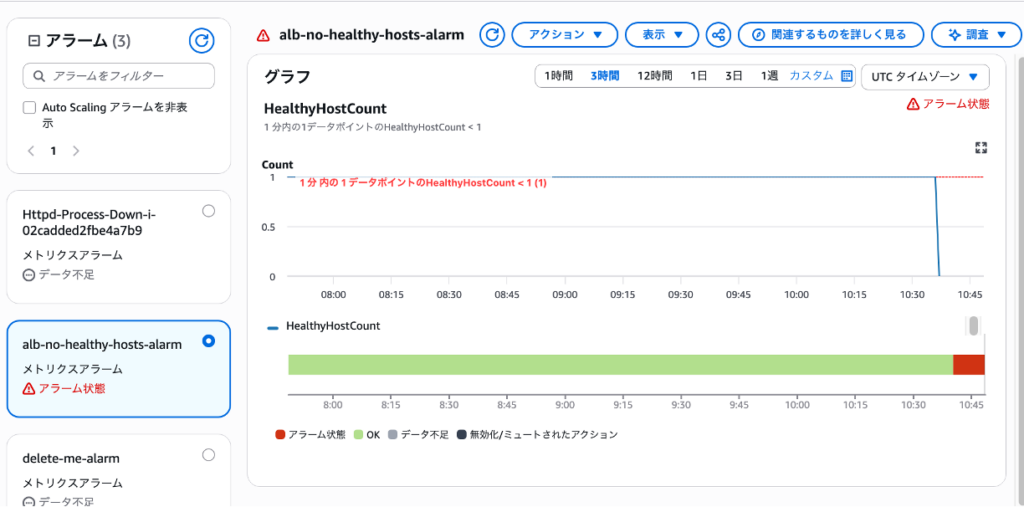
Task: Collapse the アラーム (3) section
Action: (34, 41)
